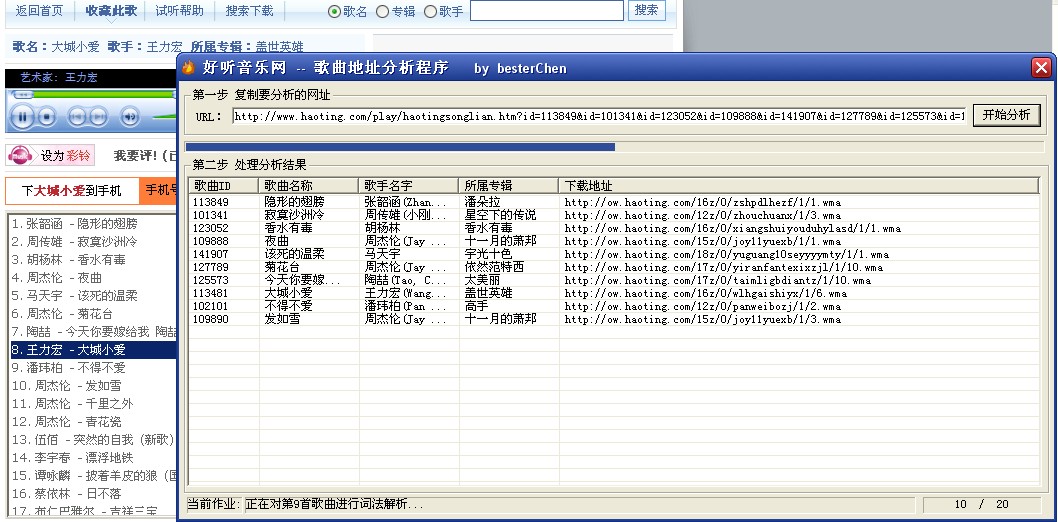Screen dimensions: 1058x522
Task: Play playlist item 1 张韶涵 - 隐形的翅膀
Action: tap(92, 223)
